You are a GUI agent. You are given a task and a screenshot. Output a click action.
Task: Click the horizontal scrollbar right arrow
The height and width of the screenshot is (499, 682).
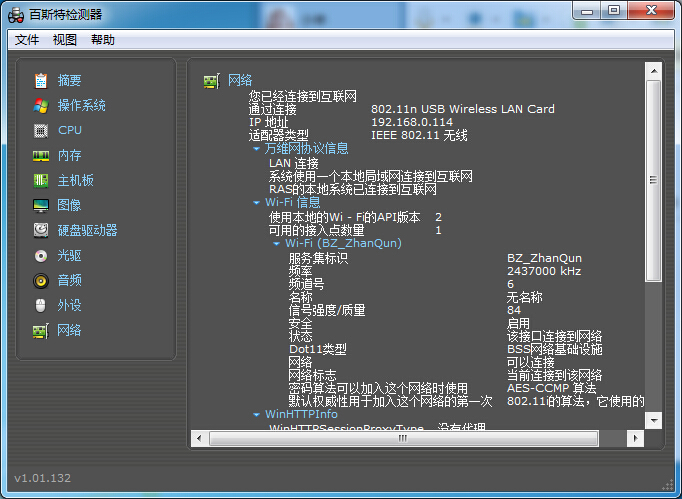click(x=635, y=438)
